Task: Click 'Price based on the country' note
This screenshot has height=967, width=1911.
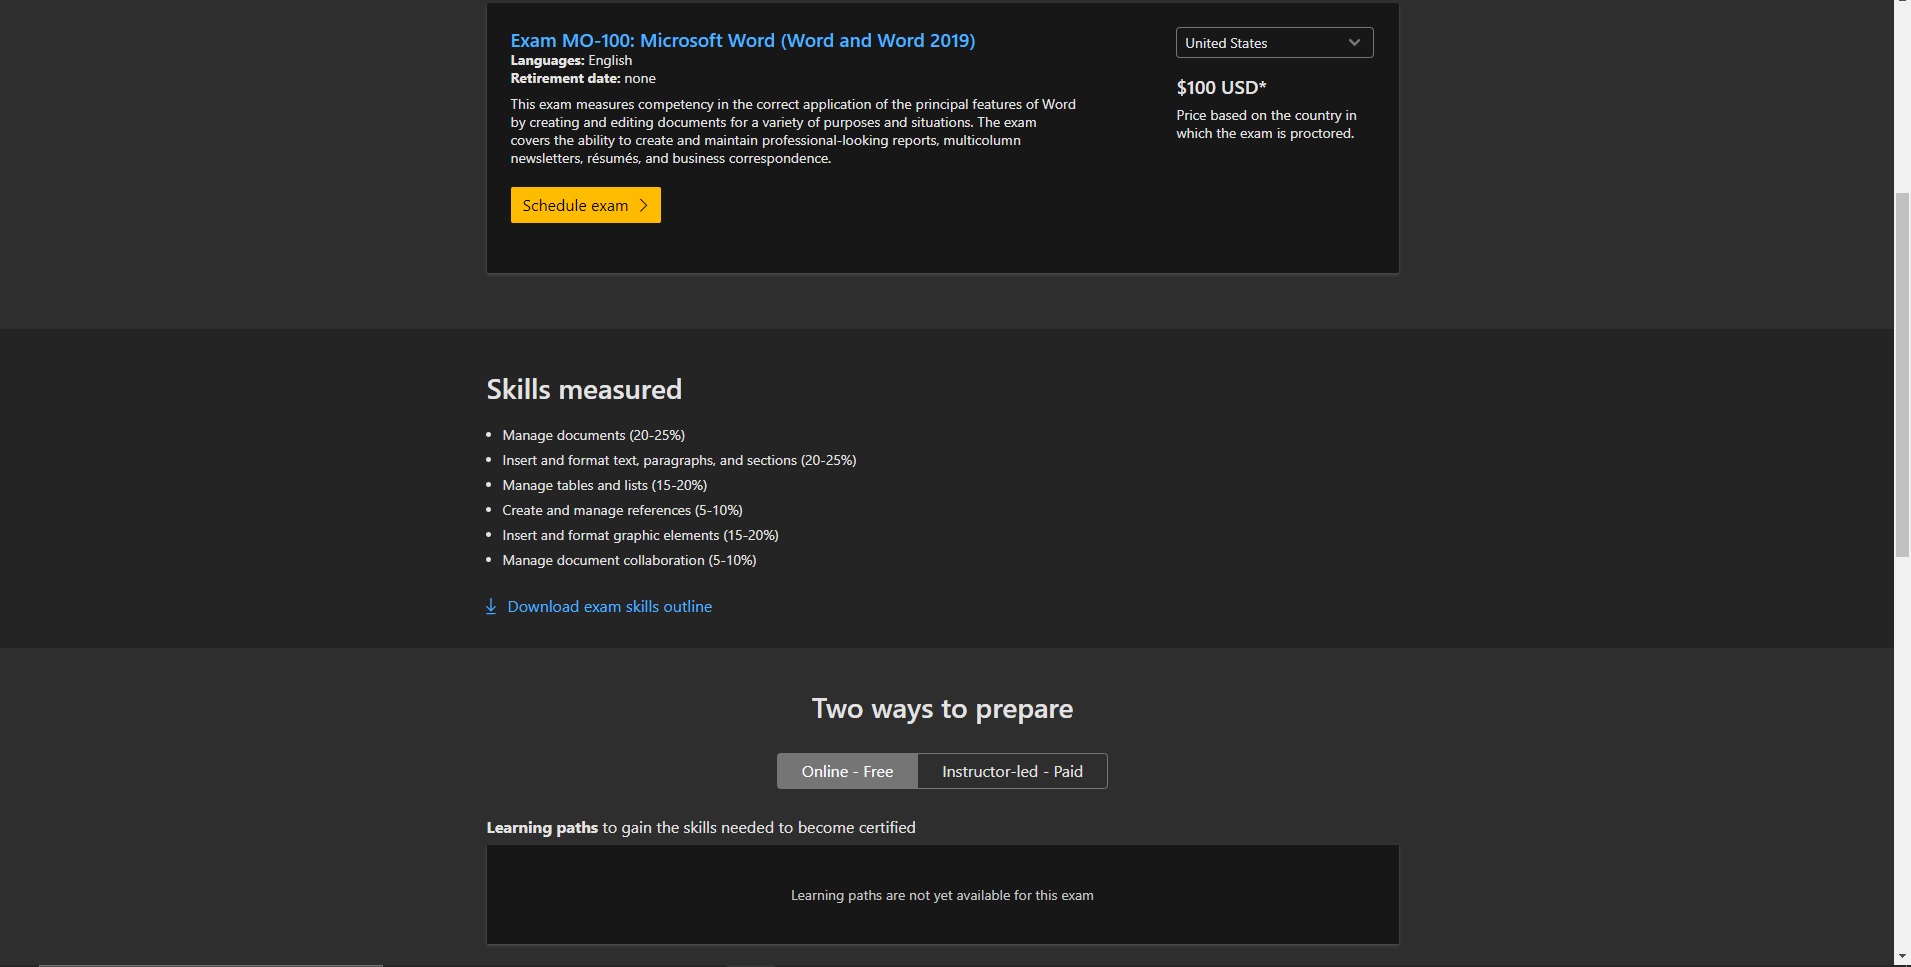Action: click(1266, 124)
